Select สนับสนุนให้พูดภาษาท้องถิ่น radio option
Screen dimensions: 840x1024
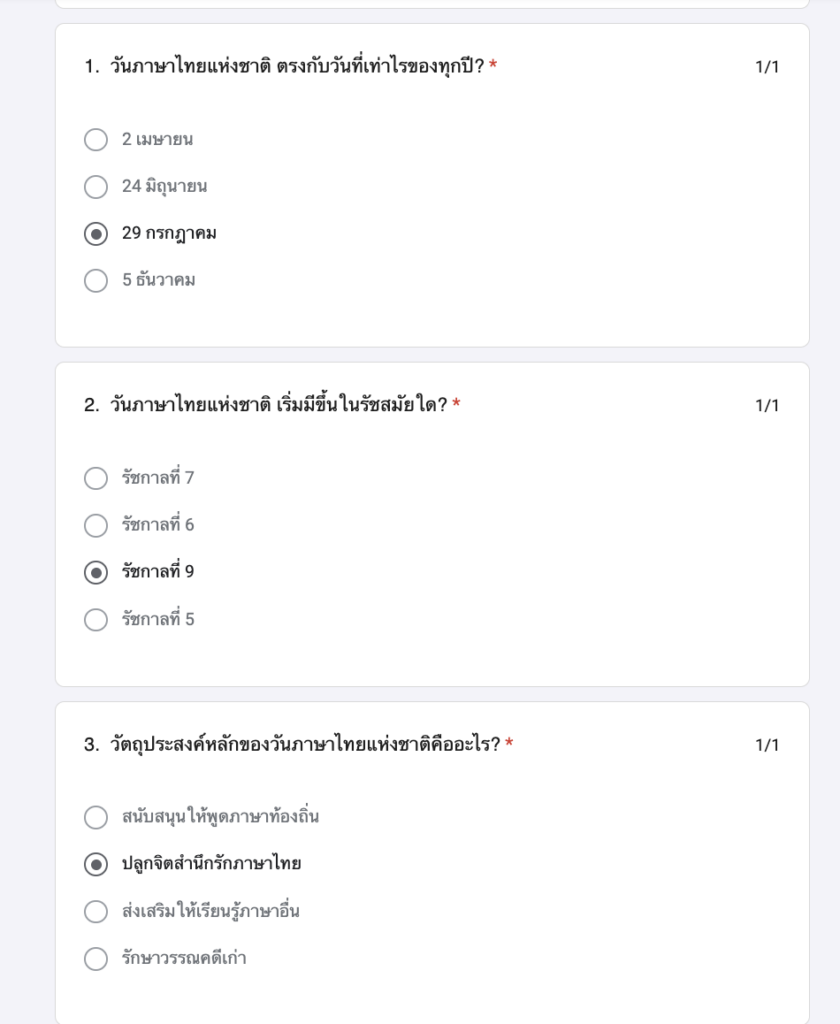96,817
